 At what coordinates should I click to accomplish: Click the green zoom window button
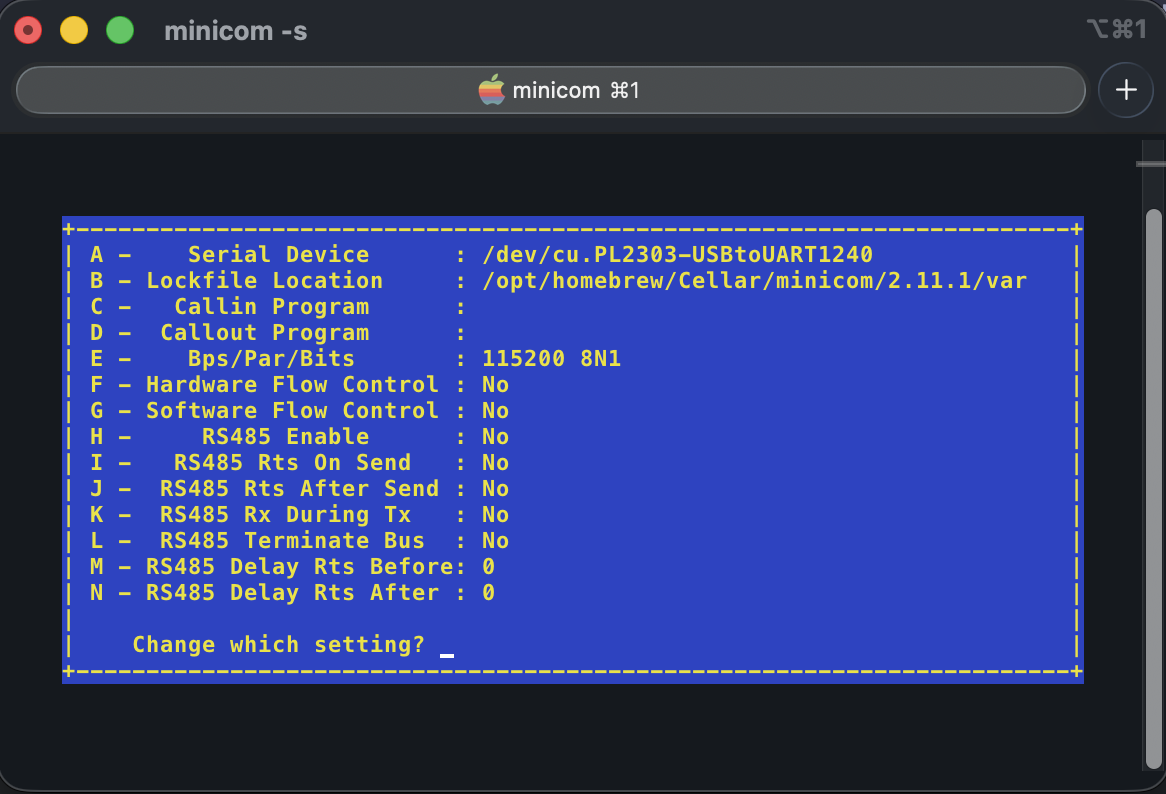pos(120,30)
